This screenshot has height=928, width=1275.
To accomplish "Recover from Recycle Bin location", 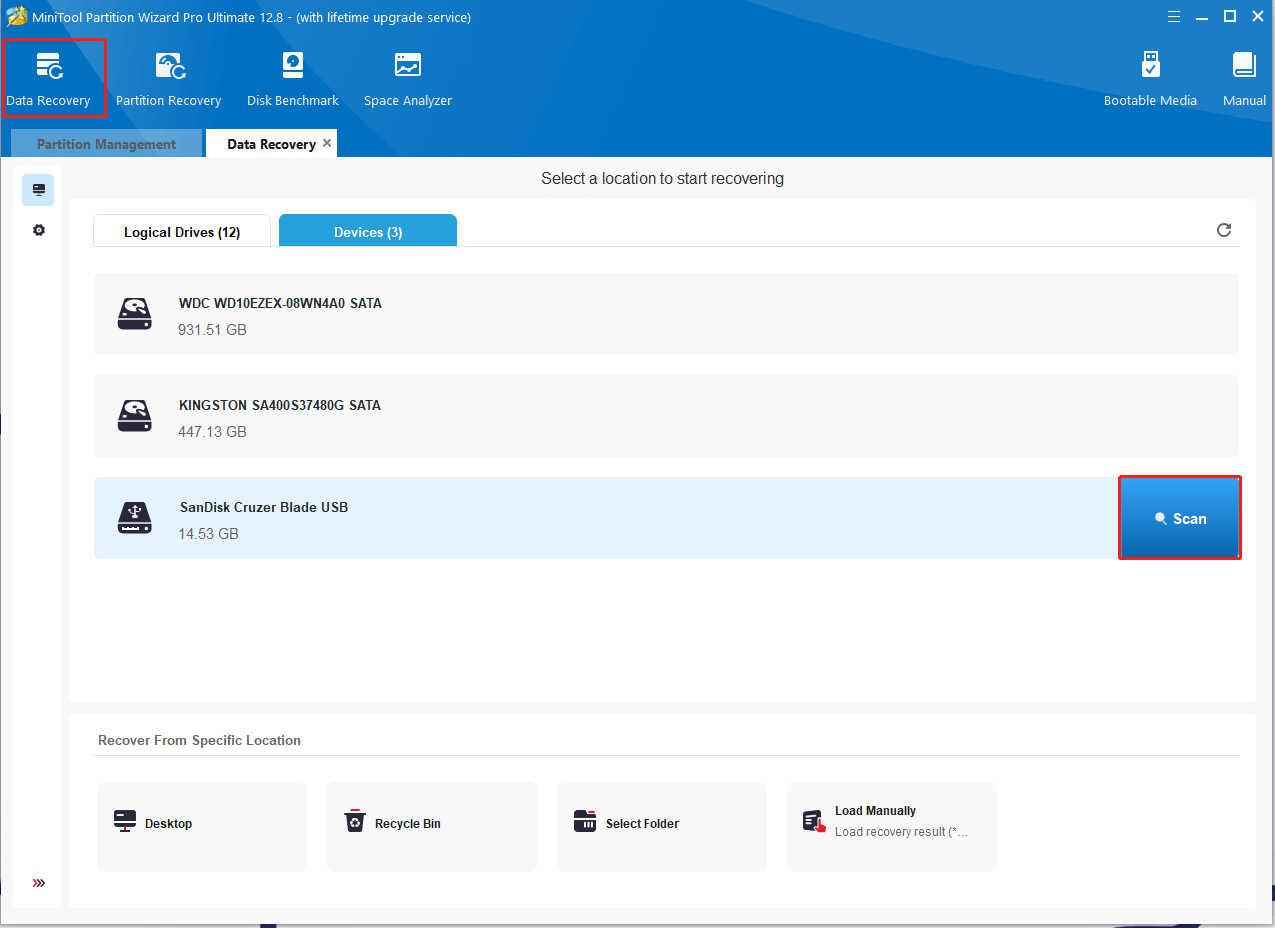I will click(x=432, y=827).
